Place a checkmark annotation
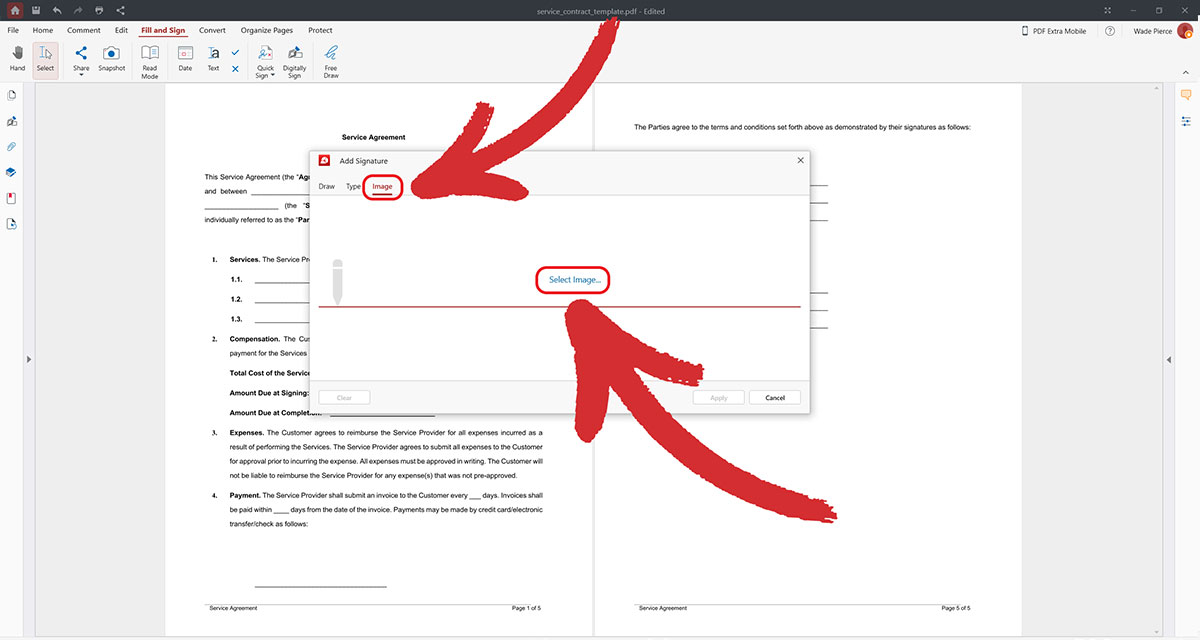Viewport: 1200px width, 640px height. coord(235,52)
